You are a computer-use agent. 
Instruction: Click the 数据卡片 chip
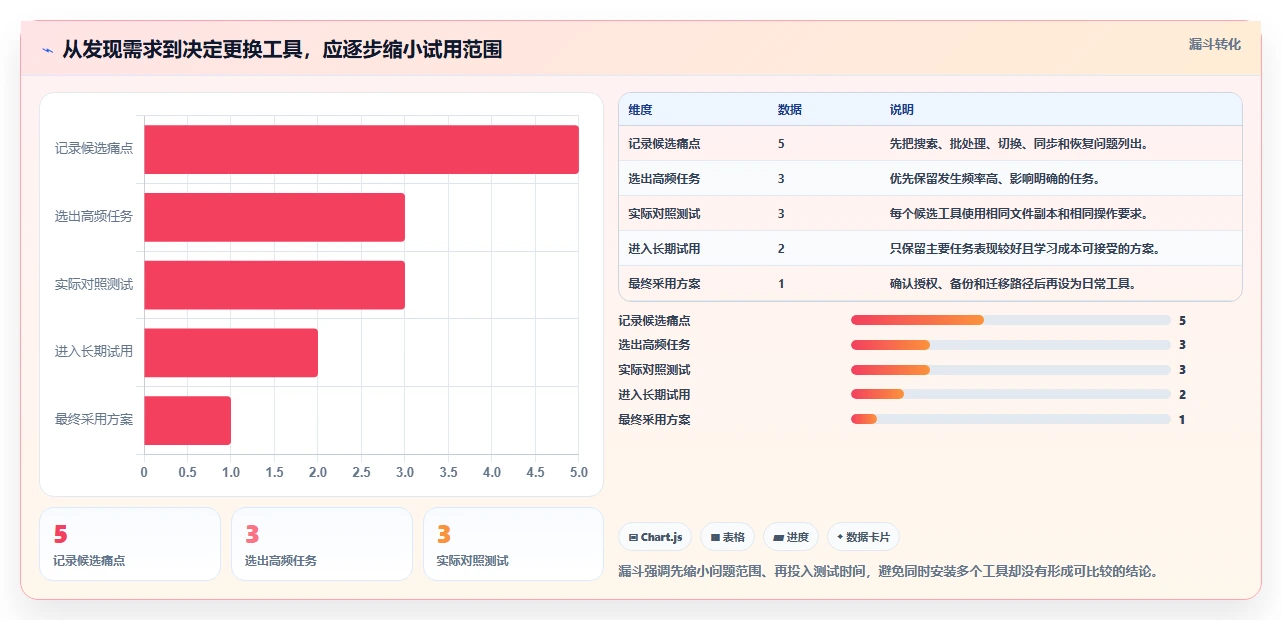[x=863, y=537]
